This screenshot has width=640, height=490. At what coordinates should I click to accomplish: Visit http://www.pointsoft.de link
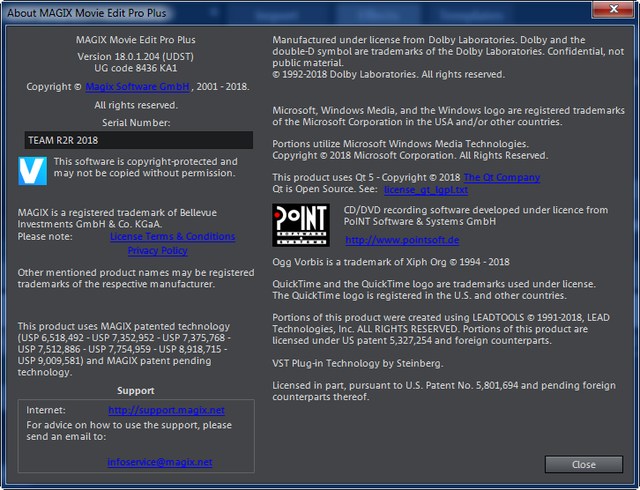click(402, 240)
